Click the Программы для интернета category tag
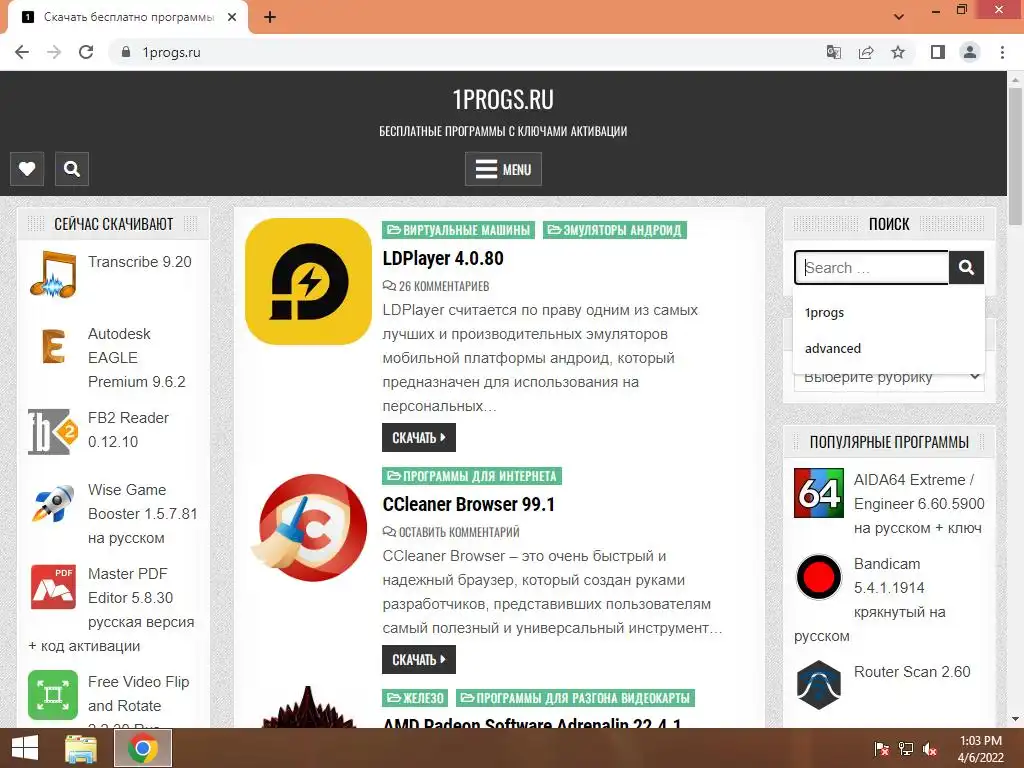 [x=472, y=476]
